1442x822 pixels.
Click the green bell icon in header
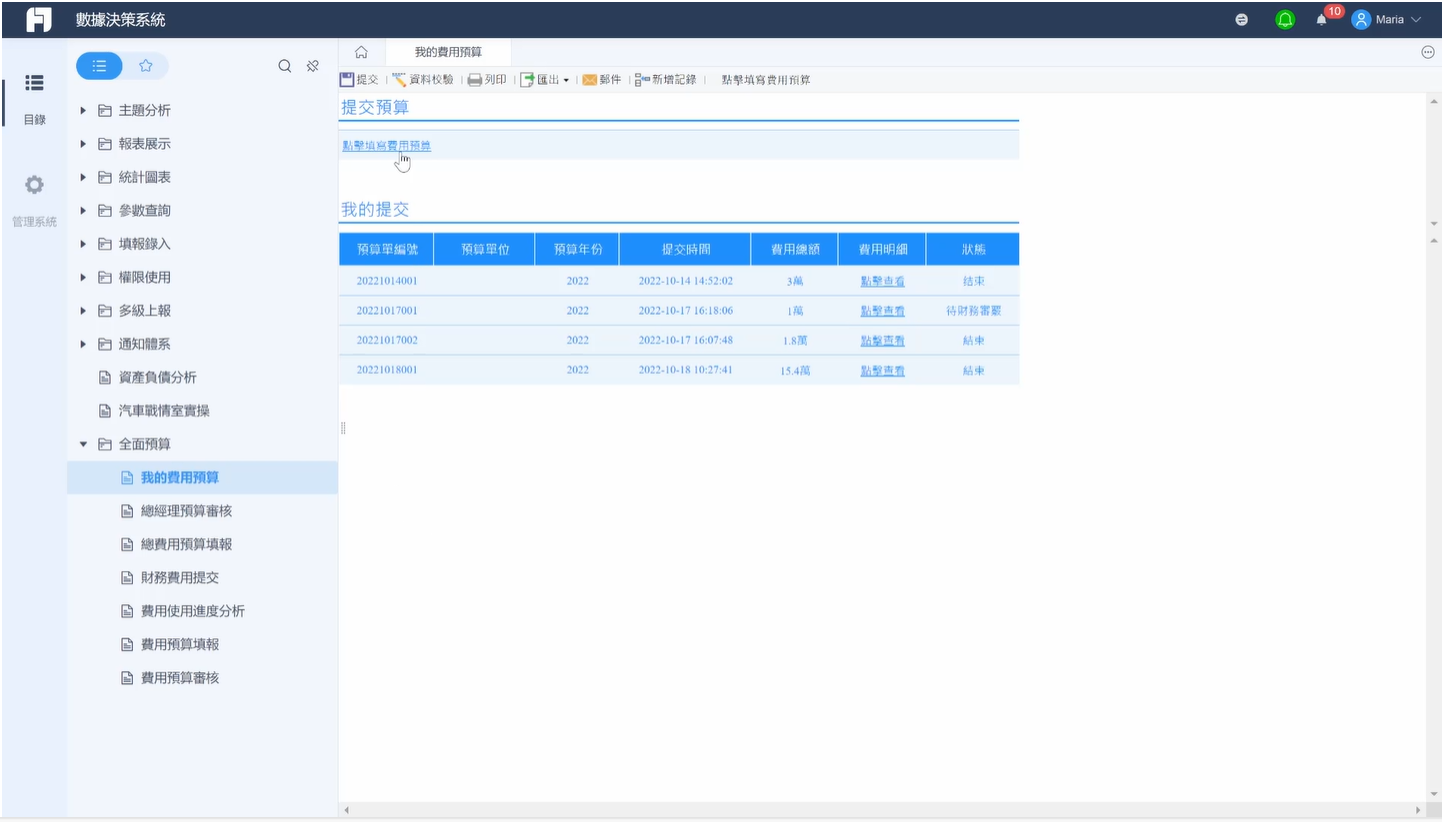(1285, 19)
